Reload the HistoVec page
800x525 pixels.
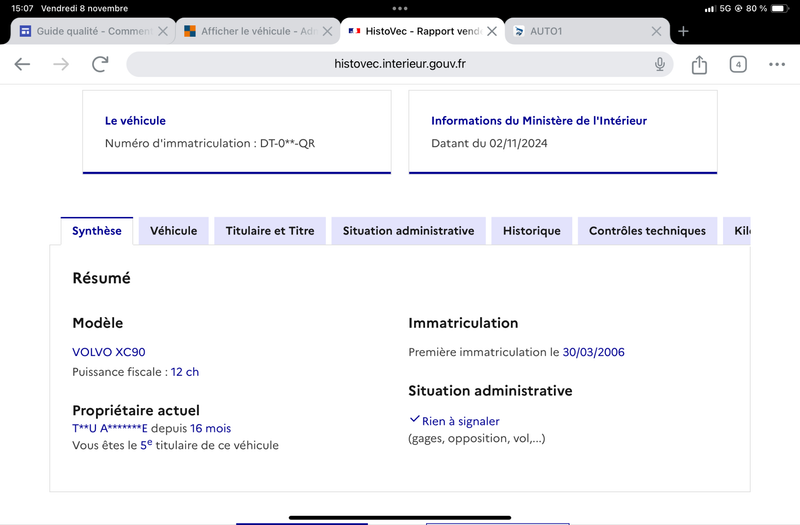click(100, 64)
